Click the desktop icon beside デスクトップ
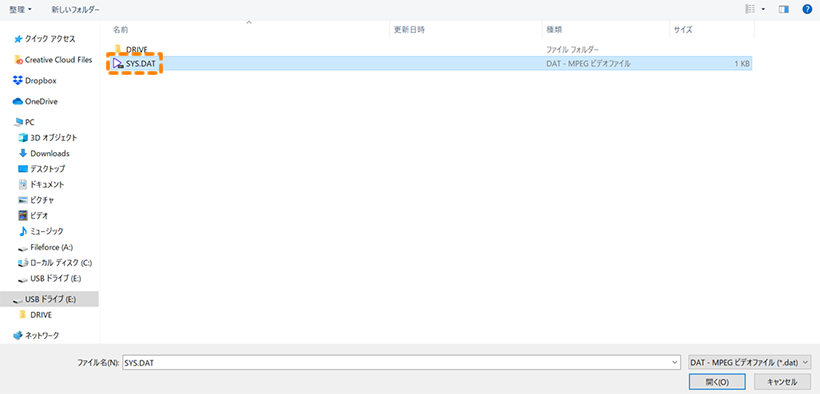This screenshot has width=820, height=394. click(x=22, y=169)
